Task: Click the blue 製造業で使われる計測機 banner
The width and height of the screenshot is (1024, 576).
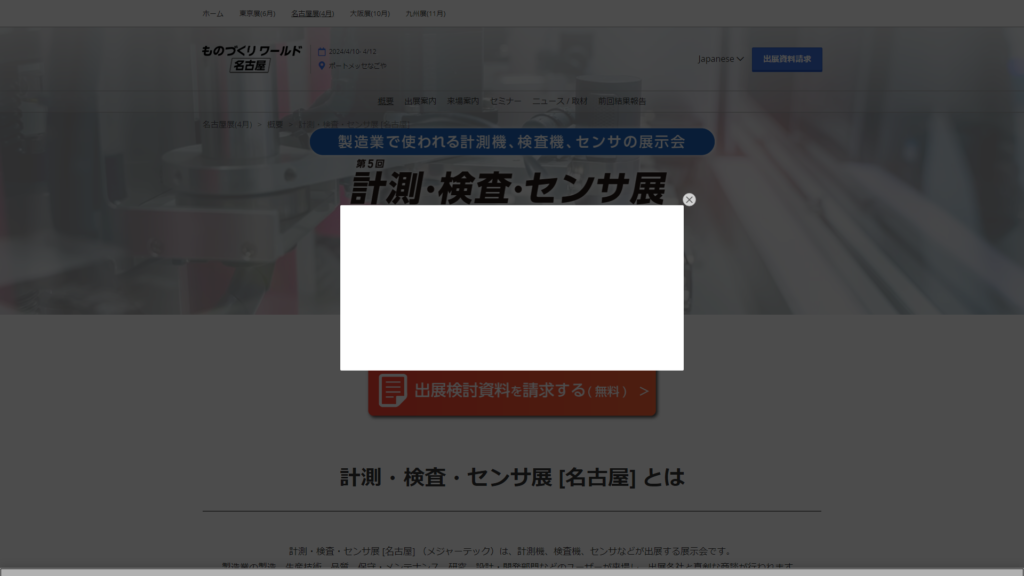Action: [x=512, y=142]
